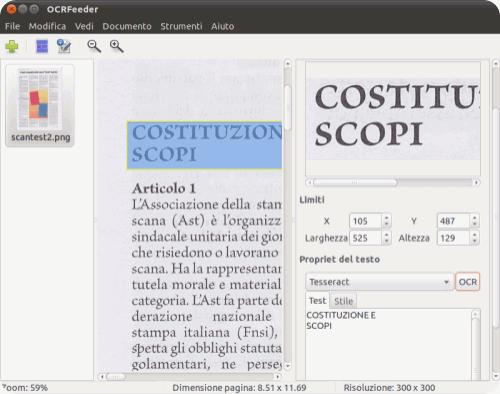
Task: Decrease the Altezza value with its down arrow
Action: pos(474,241)
